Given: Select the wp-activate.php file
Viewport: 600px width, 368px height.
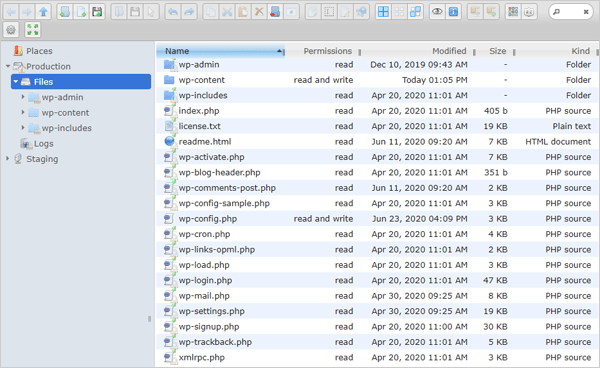Looking at the screenshot, I should (377, 157).
